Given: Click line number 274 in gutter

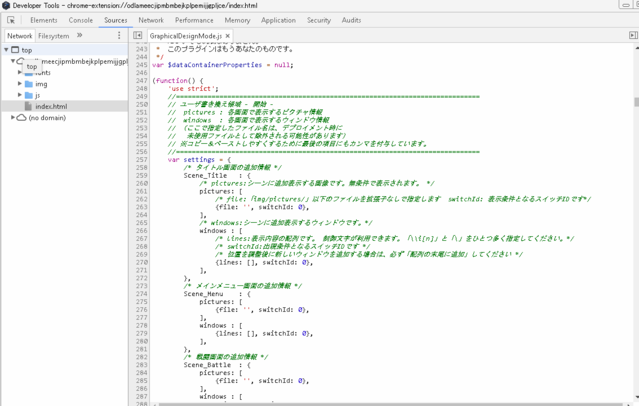Looking at the screenshot, I should pos(142,294).
